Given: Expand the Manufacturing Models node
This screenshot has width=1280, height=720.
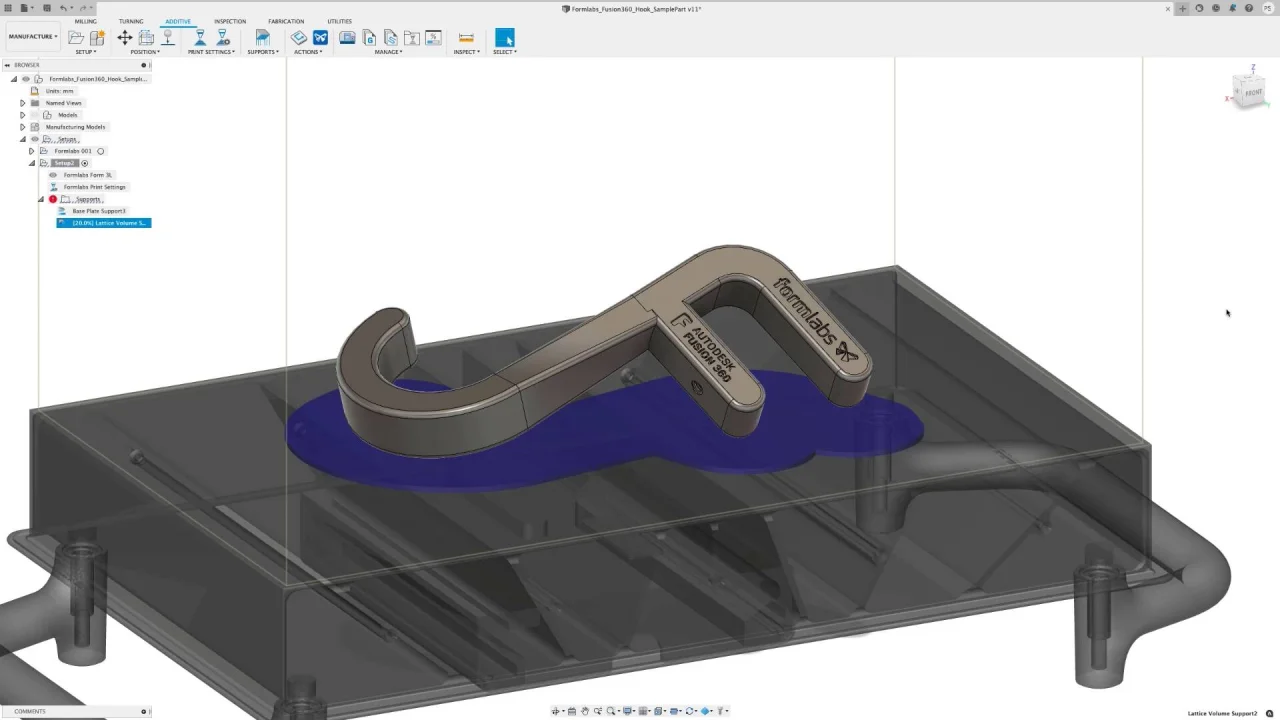Looking at the screenshot, I should (x=22, y=127).
